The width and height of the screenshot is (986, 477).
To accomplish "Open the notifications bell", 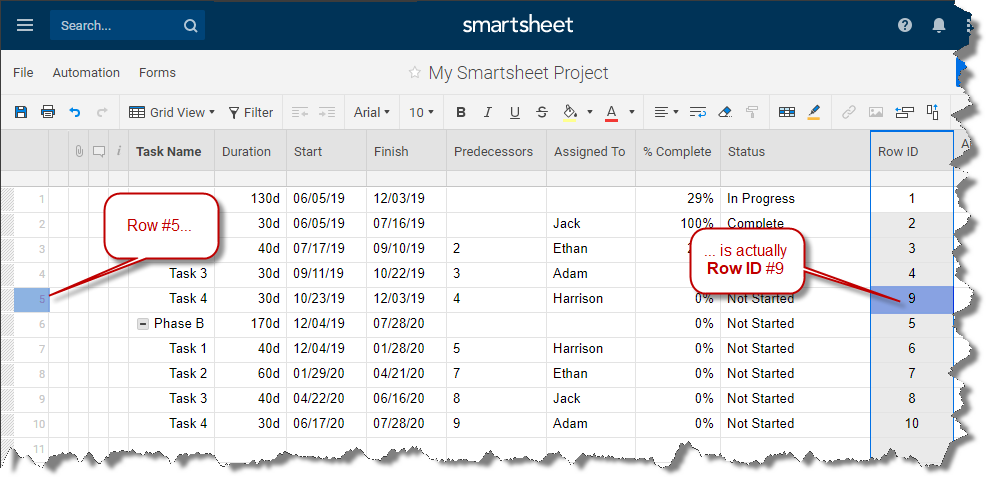I will (939, 25).
